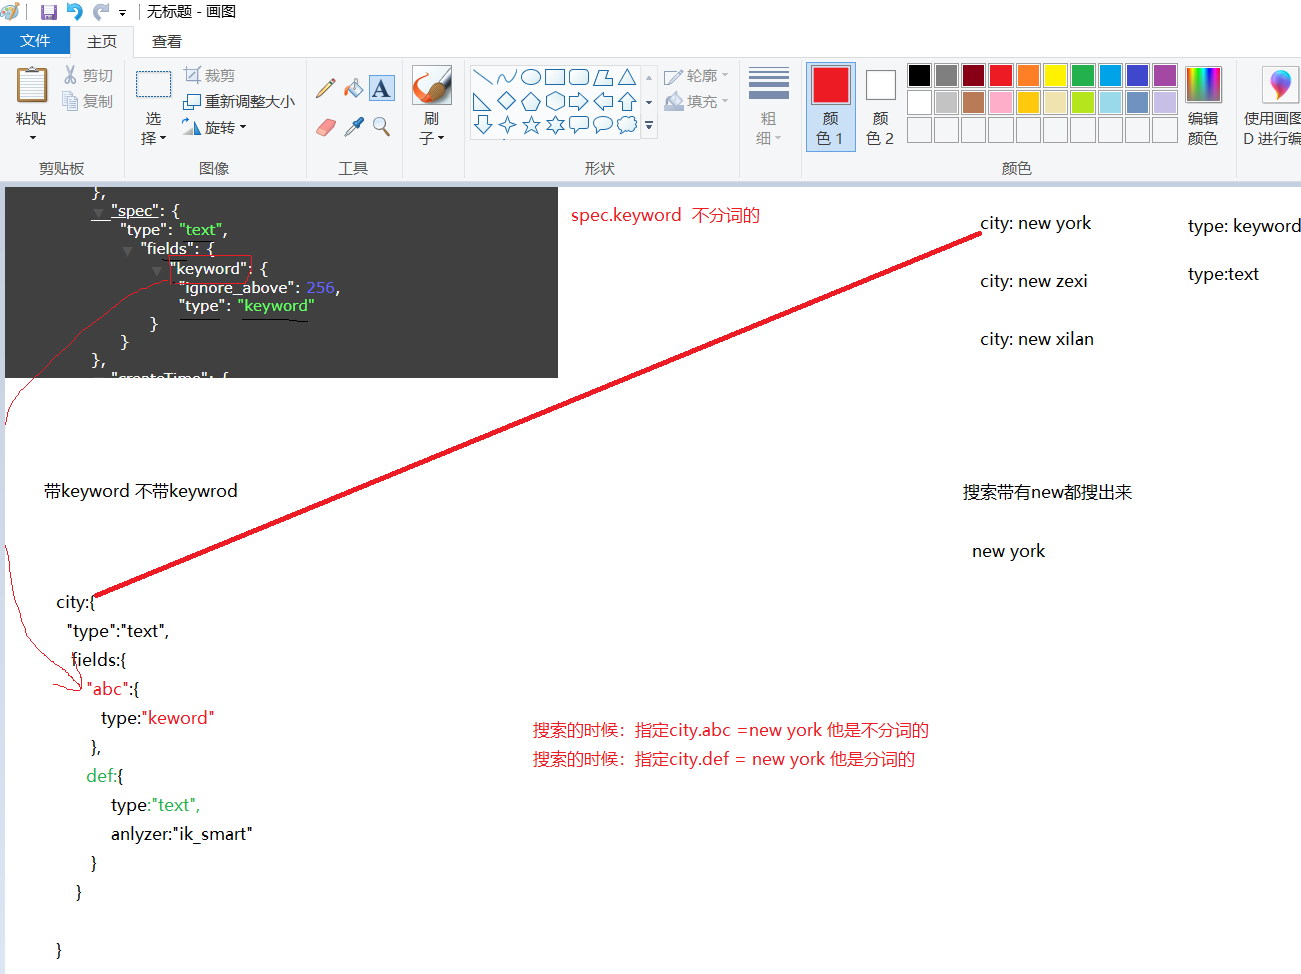Open the 文件 (File) menu
The height and width of the screenshot is (974, 1301).
click(35, 41)
